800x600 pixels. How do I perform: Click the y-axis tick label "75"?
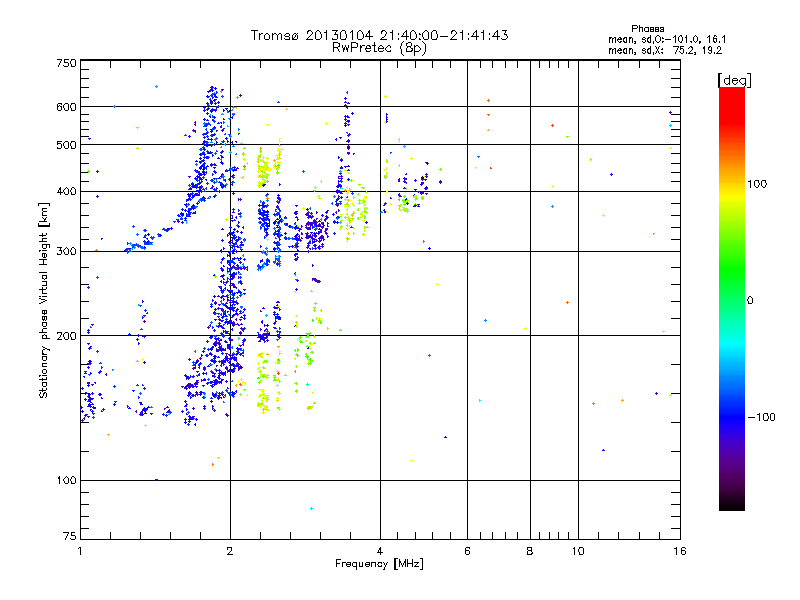point(70,536)
